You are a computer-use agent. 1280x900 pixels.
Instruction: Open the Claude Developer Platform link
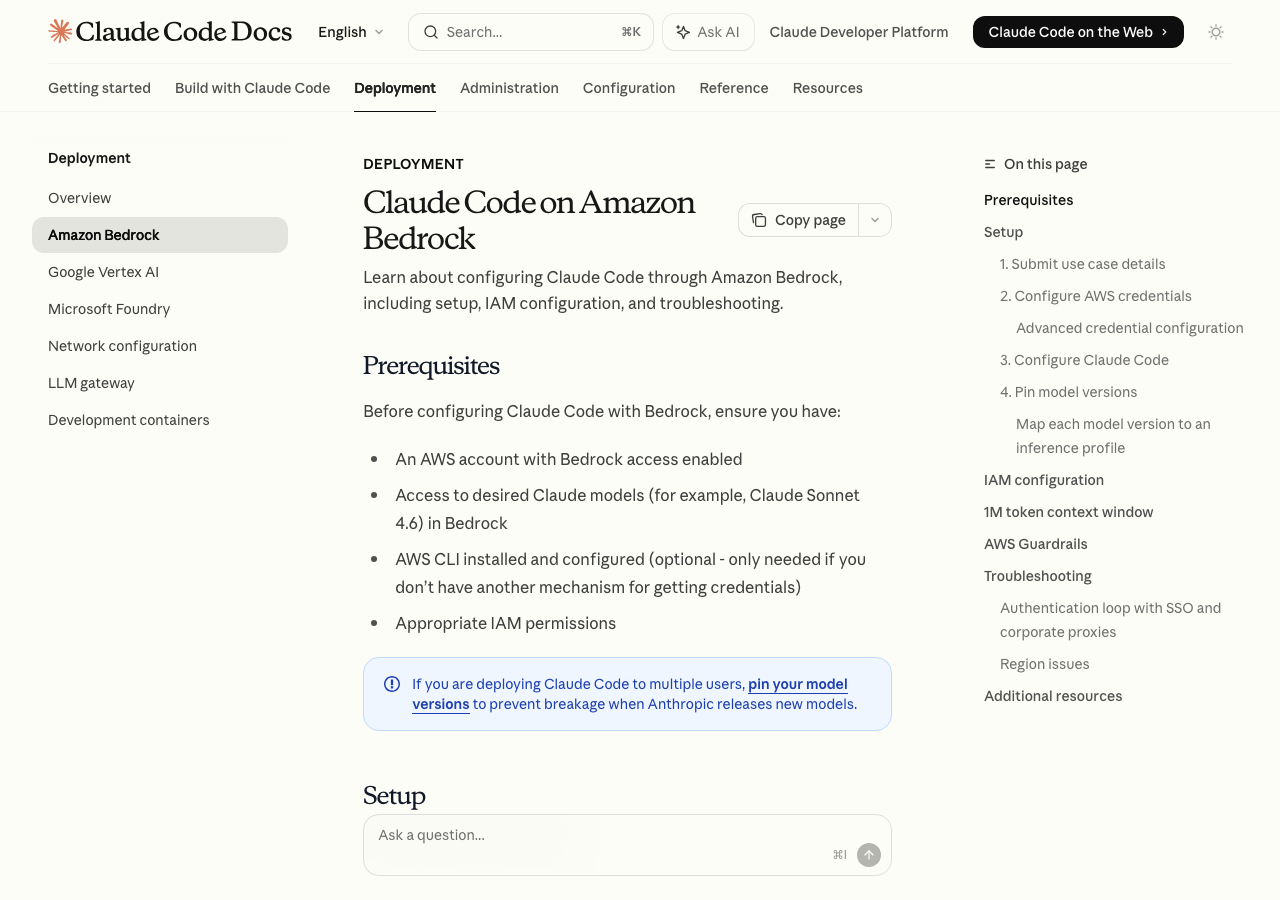tap(858, 32)
